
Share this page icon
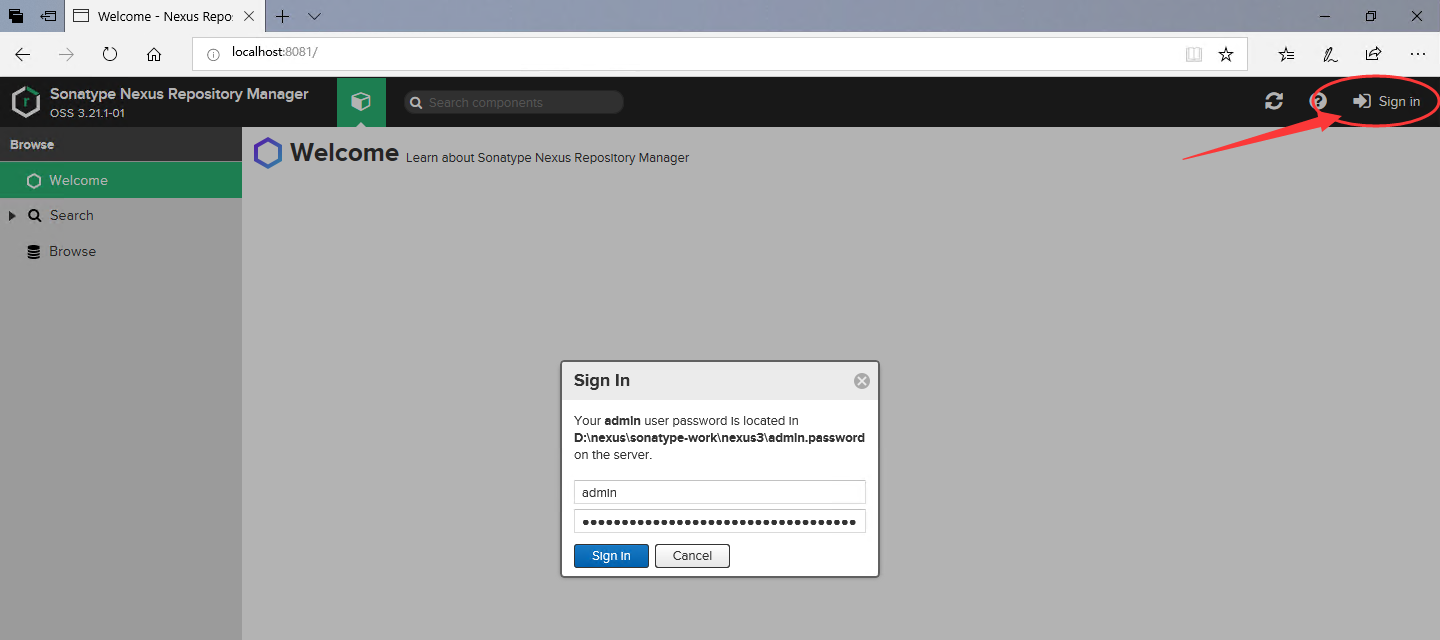coord(1374,54)
